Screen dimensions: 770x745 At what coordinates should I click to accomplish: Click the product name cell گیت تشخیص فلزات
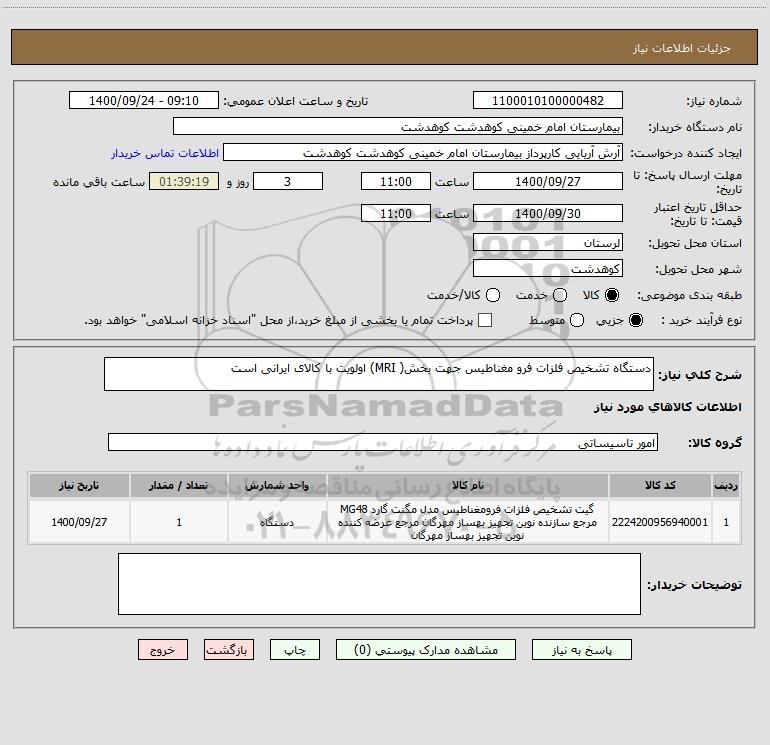[468, 522]
